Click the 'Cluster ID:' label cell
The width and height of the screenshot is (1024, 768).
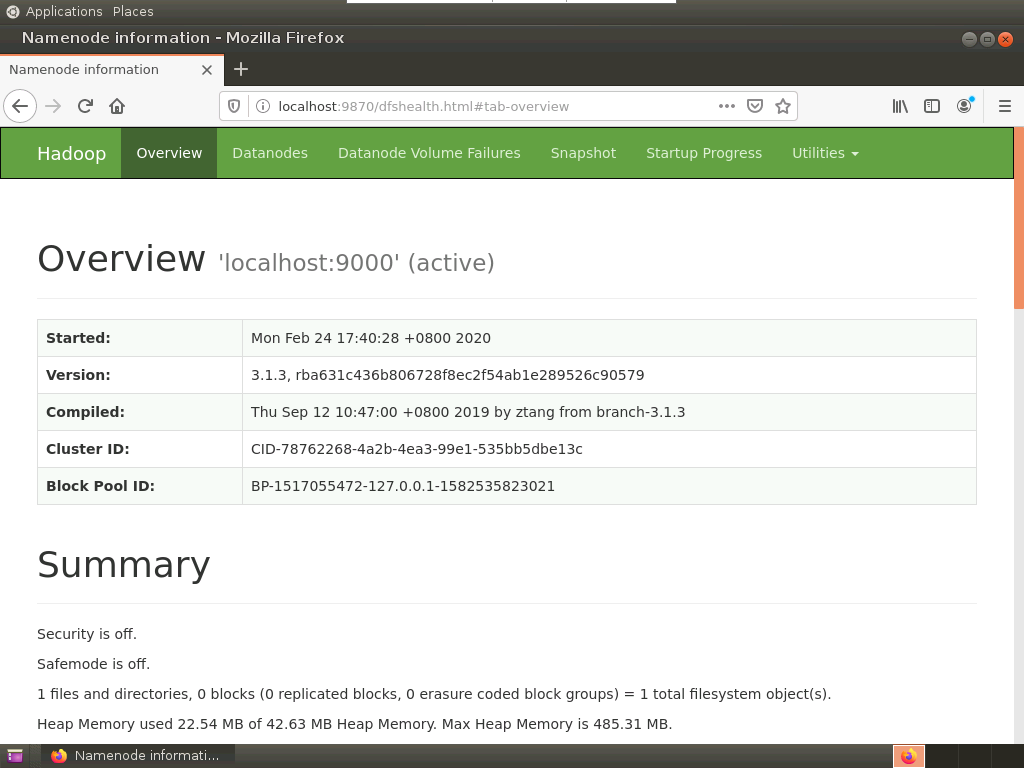(x=140, y=449)
